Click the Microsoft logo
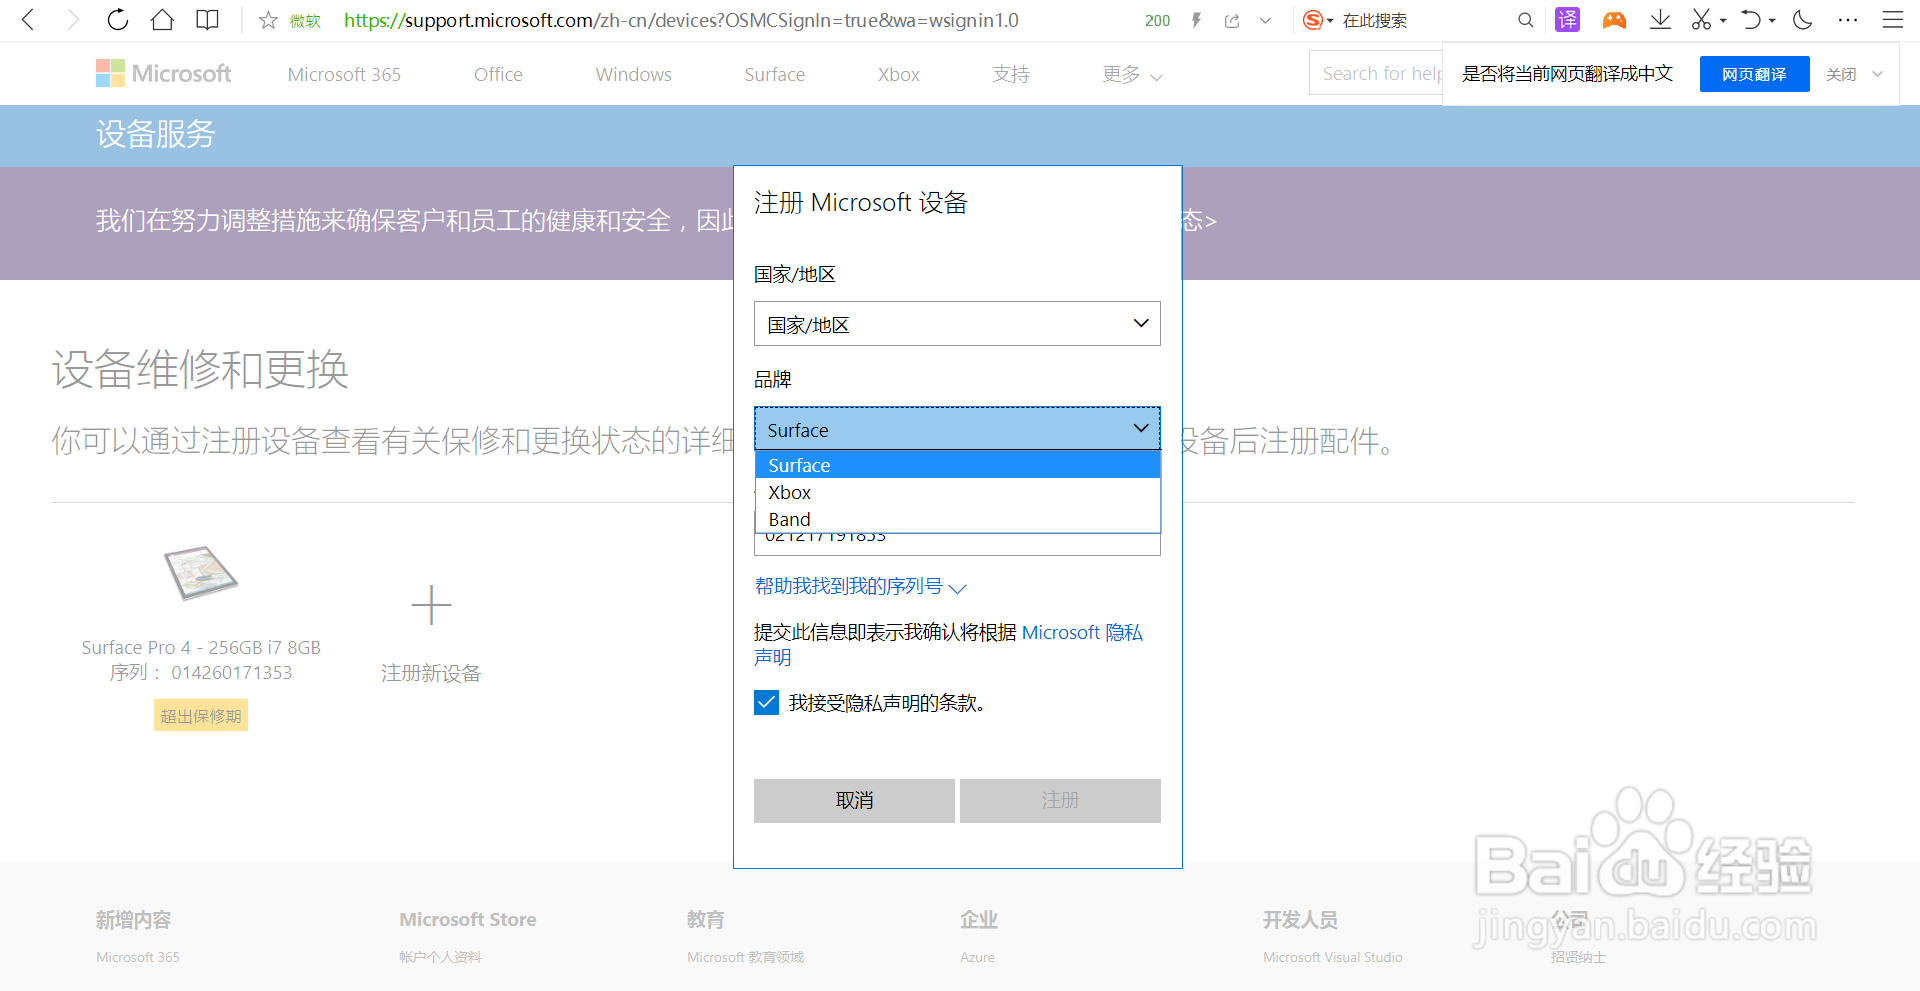The width and height of the screenshot is (1920, 991). click(x=163, y=73)
